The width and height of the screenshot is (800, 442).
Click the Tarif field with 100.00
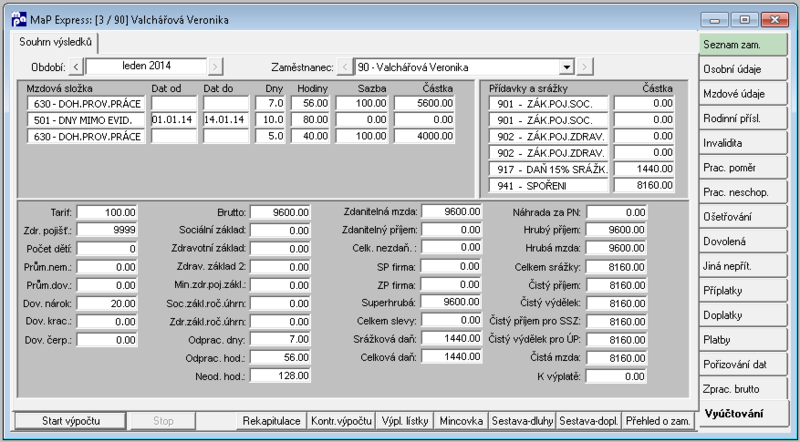[107, 212]
